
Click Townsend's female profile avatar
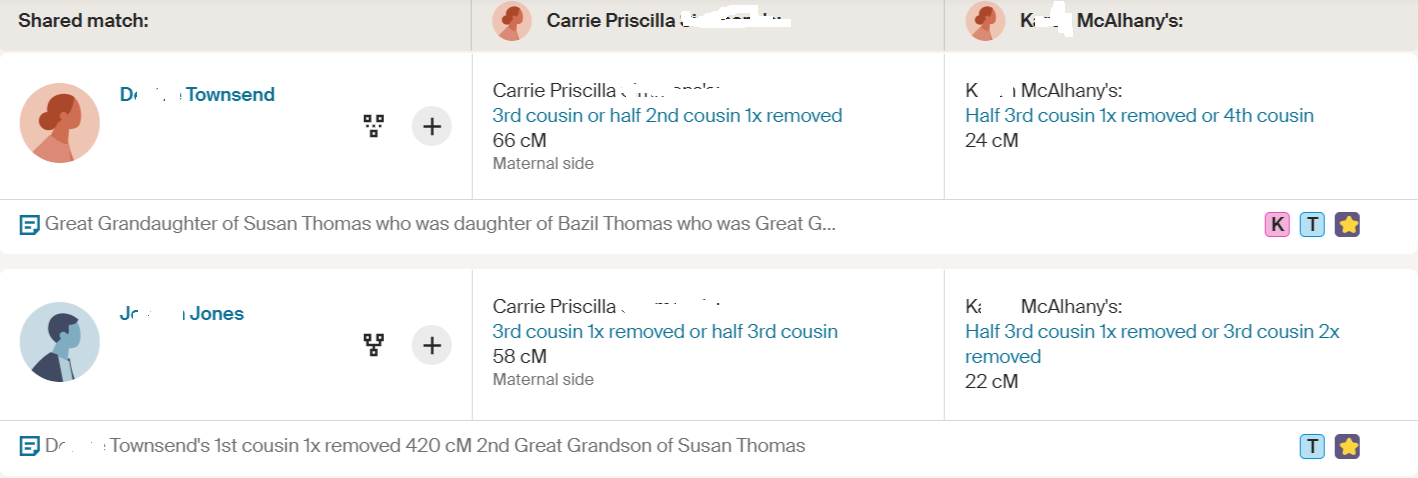pyautogui.click(x=60, y=123)
